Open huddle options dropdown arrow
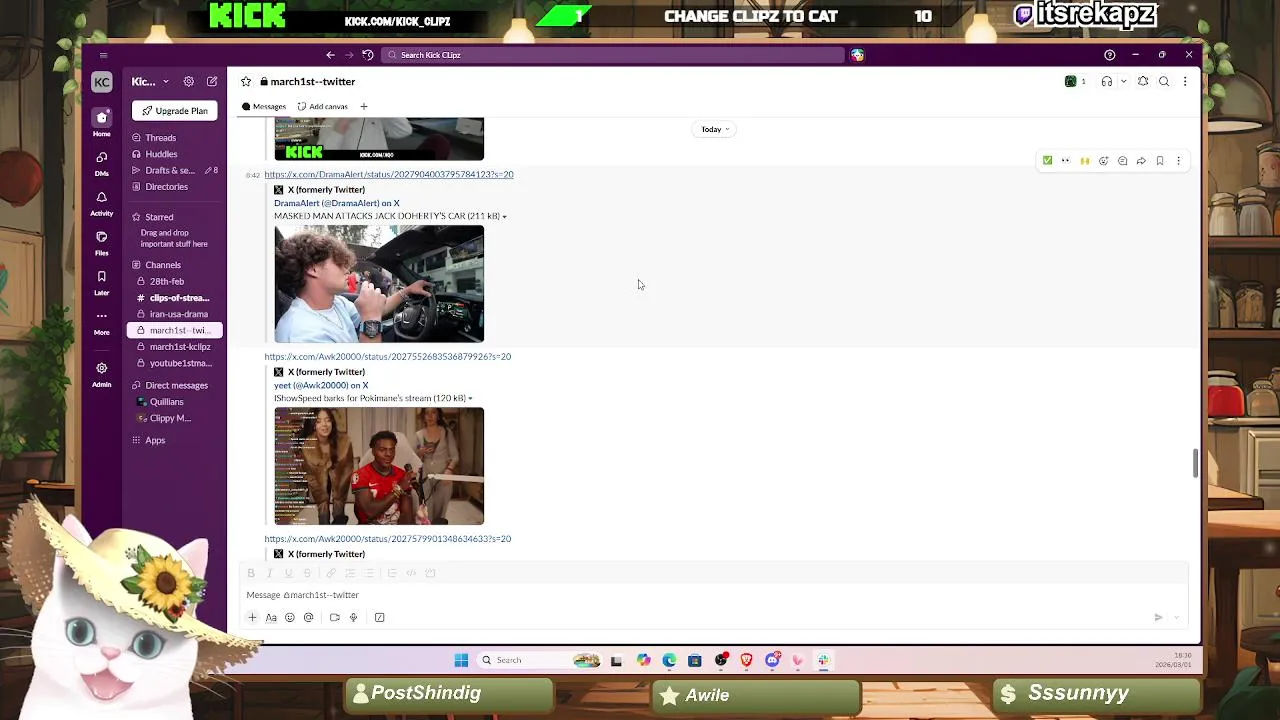This screenshot has height=720, width=1280. pyautogui.click(x=1123, y=82)
